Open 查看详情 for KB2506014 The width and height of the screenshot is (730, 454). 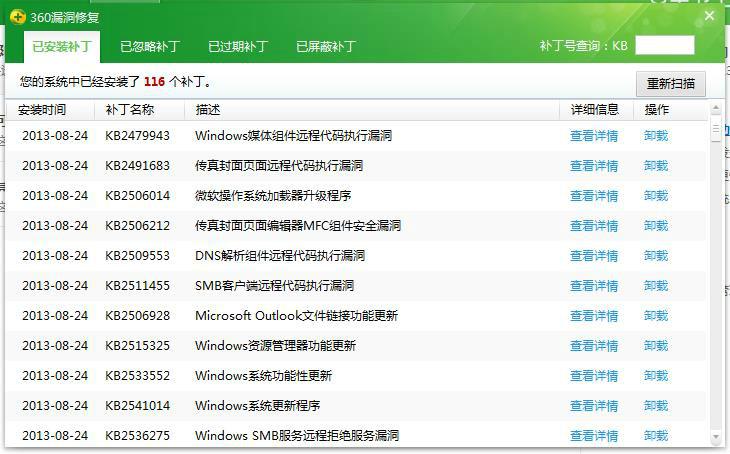594,196
